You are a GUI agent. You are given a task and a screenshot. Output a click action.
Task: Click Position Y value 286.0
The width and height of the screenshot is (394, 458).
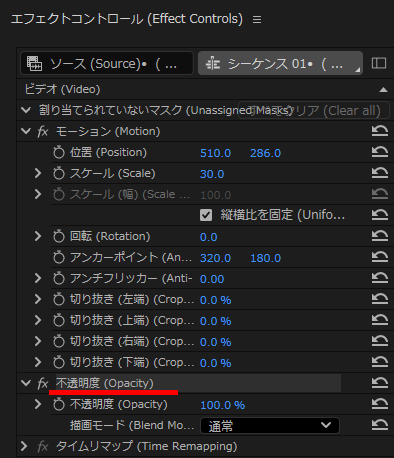265,153
